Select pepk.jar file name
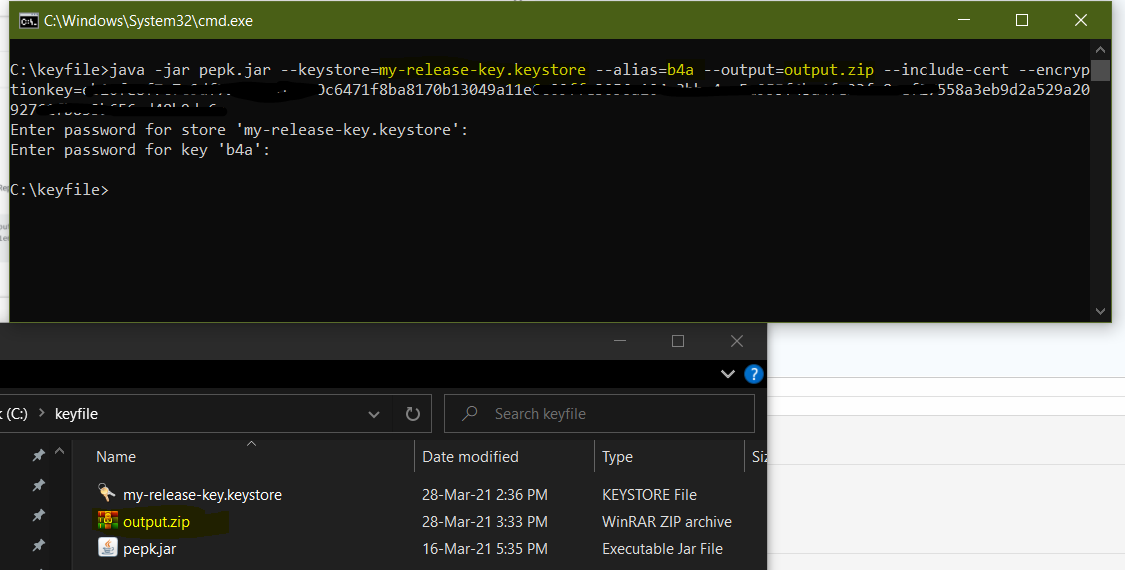The height and width of the screenshot is (570, 1125). coord(149,549)
